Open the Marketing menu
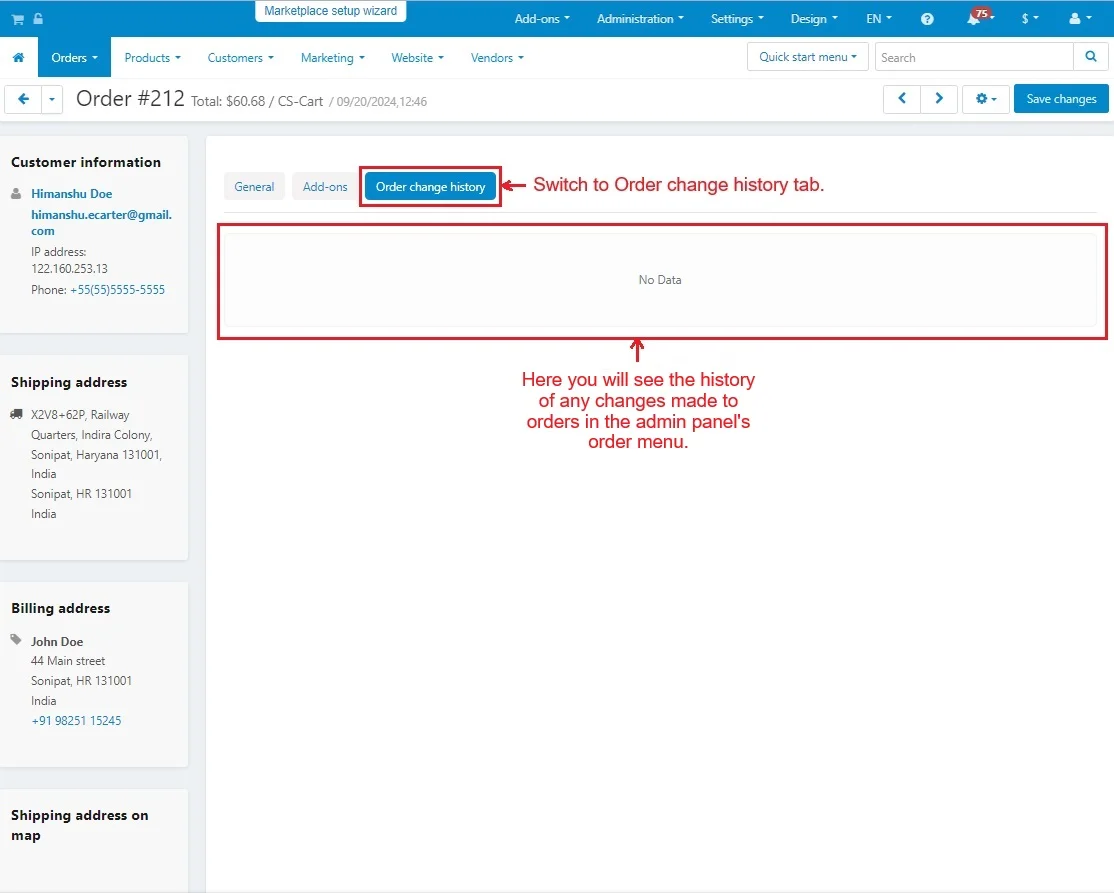The image size is (1114, 893). pyautogui.click(x=332, y=58)
